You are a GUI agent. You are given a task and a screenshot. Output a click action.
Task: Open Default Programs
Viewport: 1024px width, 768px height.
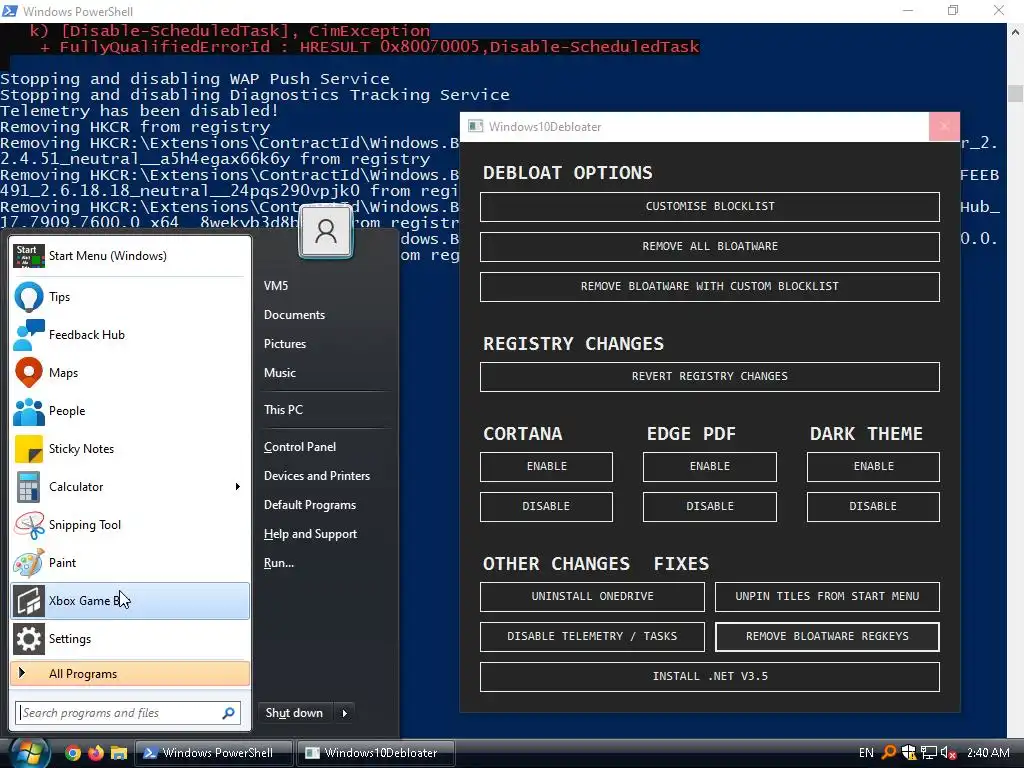click(310, 505)
